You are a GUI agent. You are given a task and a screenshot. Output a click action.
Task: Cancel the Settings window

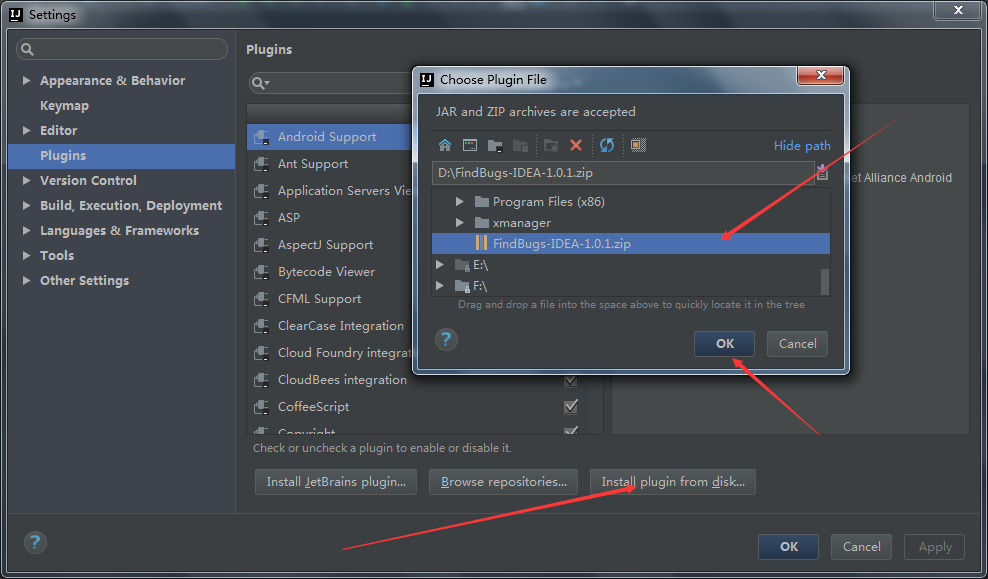point(861,547)
